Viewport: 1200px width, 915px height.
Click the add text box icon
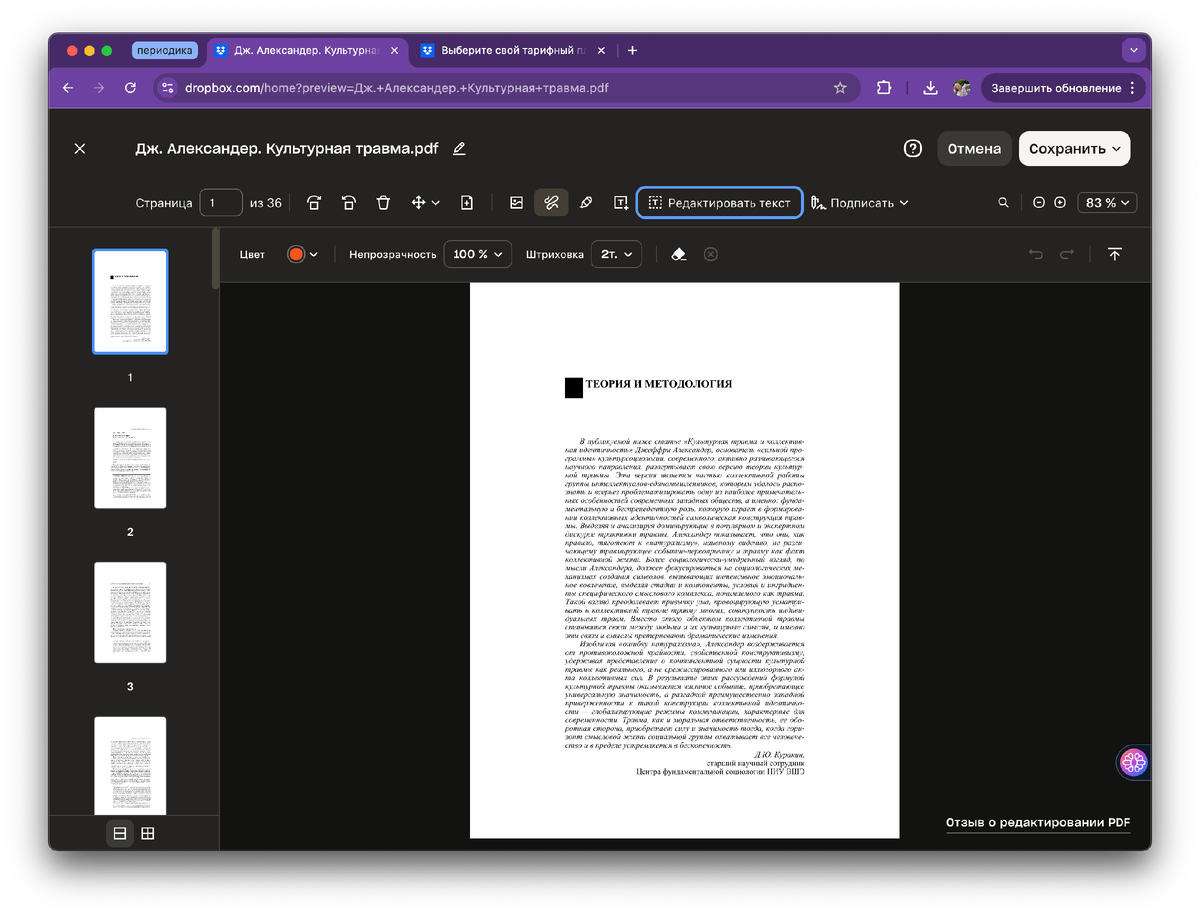pos(620,202)
